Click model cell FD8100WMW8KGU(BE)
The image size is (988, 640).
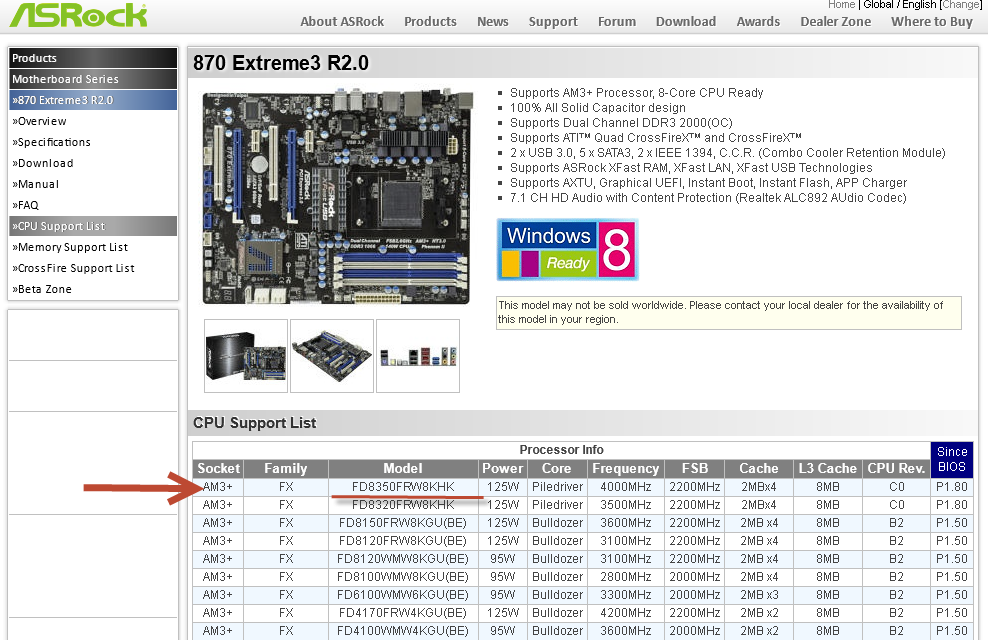(x=403, y=576)
